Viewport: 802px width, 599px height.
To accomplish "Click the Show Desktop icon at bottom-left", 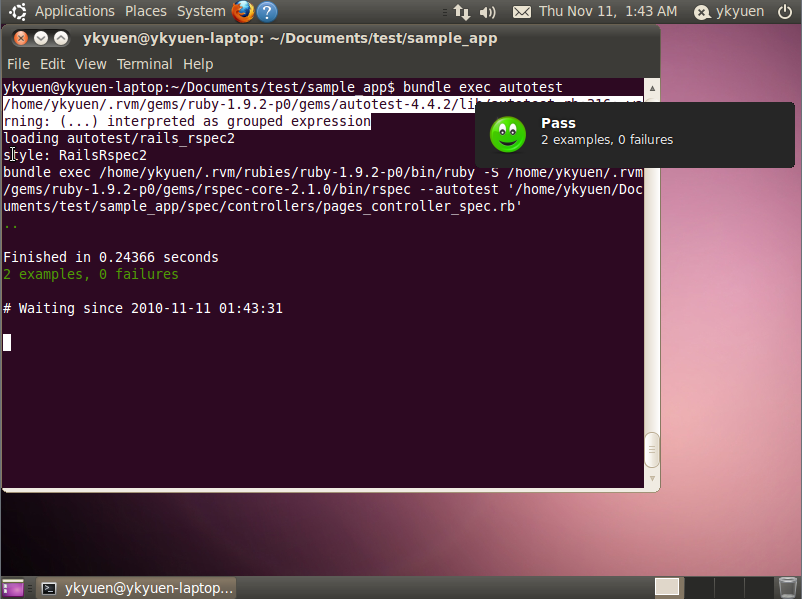I will click(13, 588).
